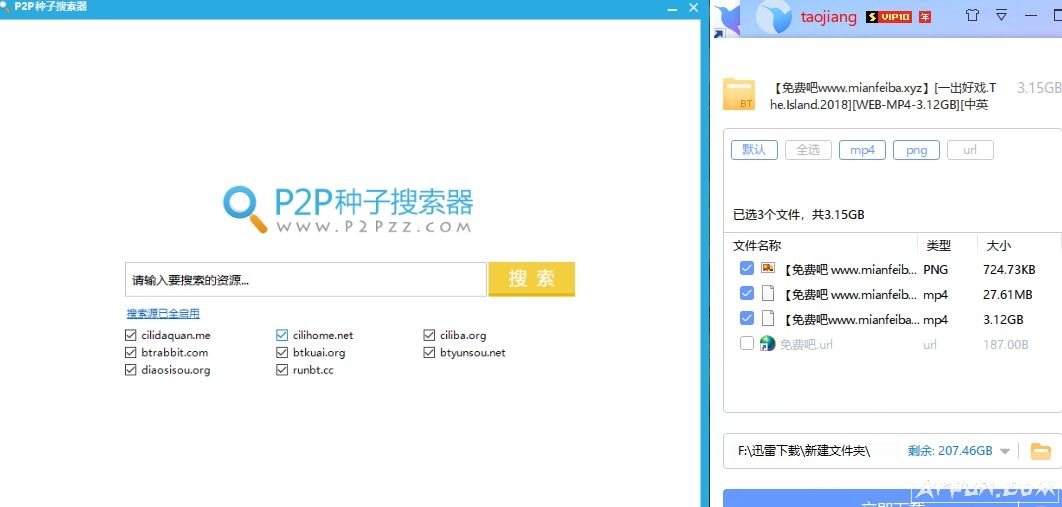Minimize the Xunlei window
The height and width of the screenshot is (507, 1062).
[1031, 16]
